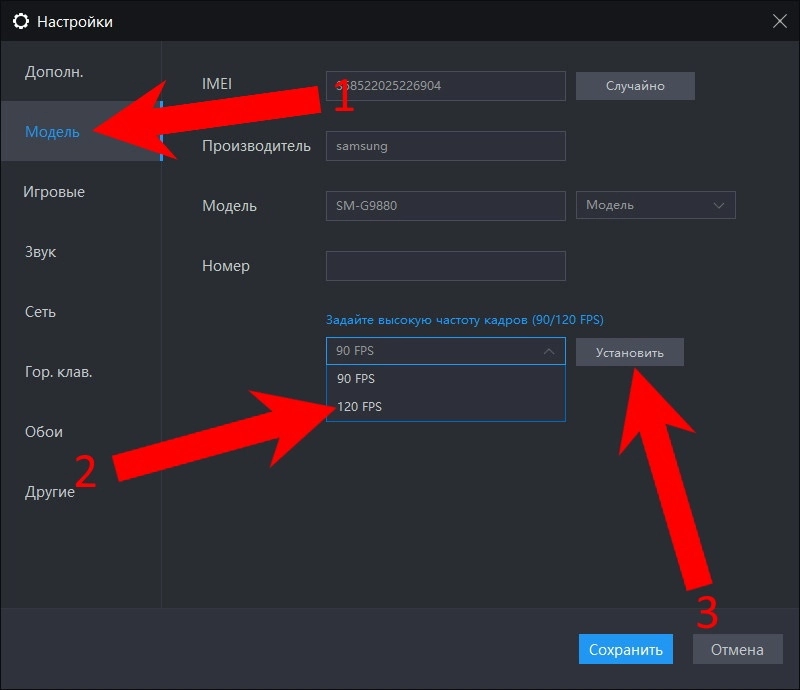
Task: Open the Другие settings tab
Action: point(50,492)
